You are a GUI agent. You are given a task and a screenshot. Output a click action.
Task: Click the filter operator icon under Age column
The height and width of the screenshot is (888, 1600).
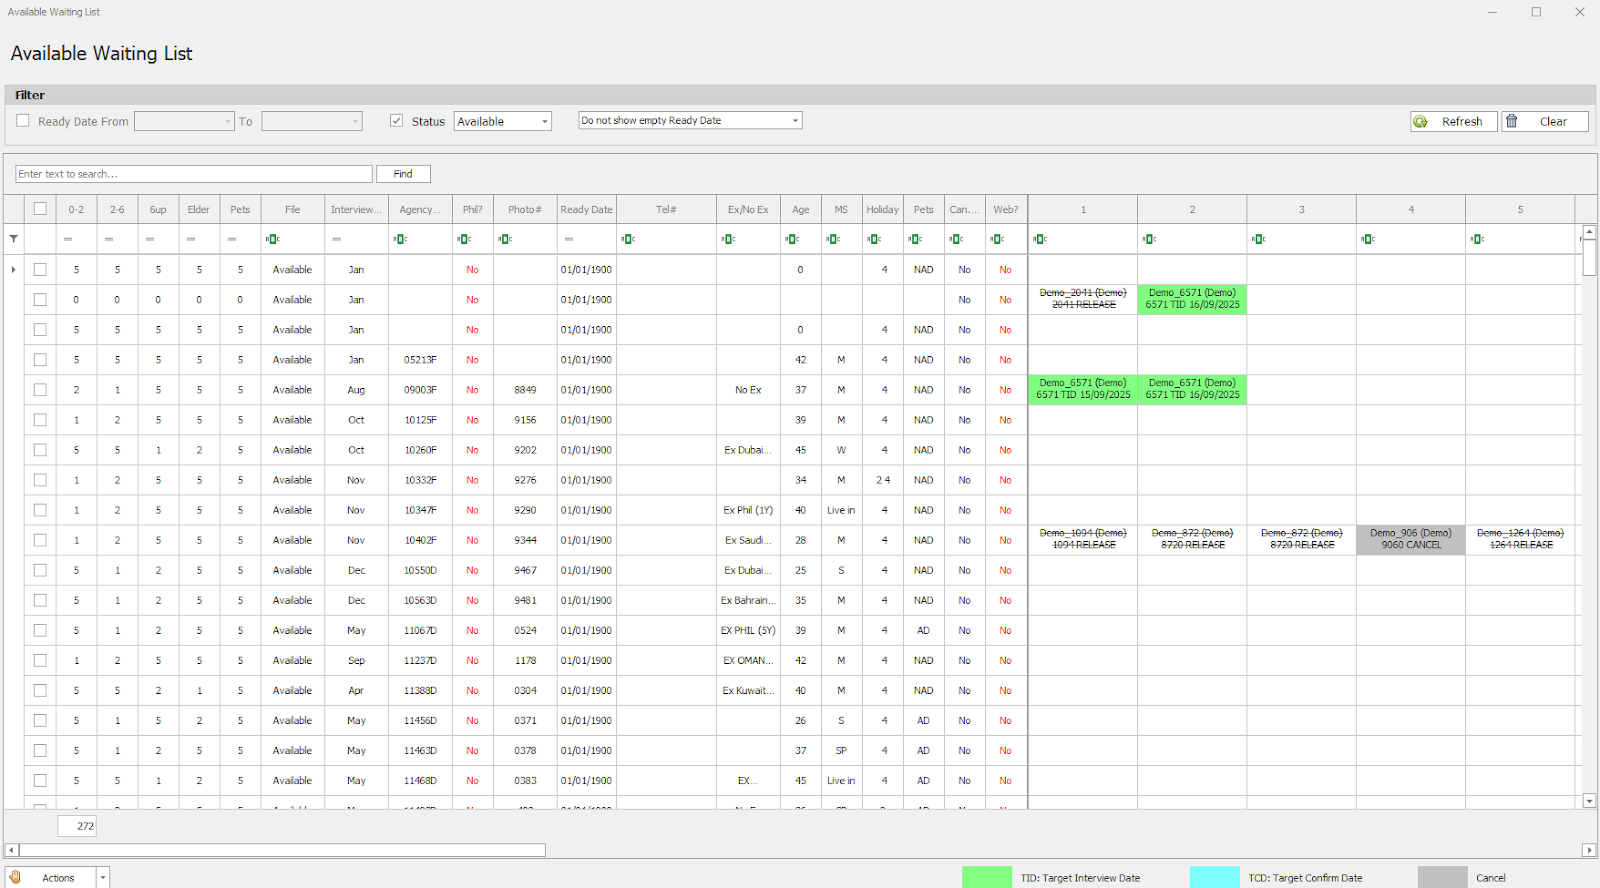click(x=792, y=239)
